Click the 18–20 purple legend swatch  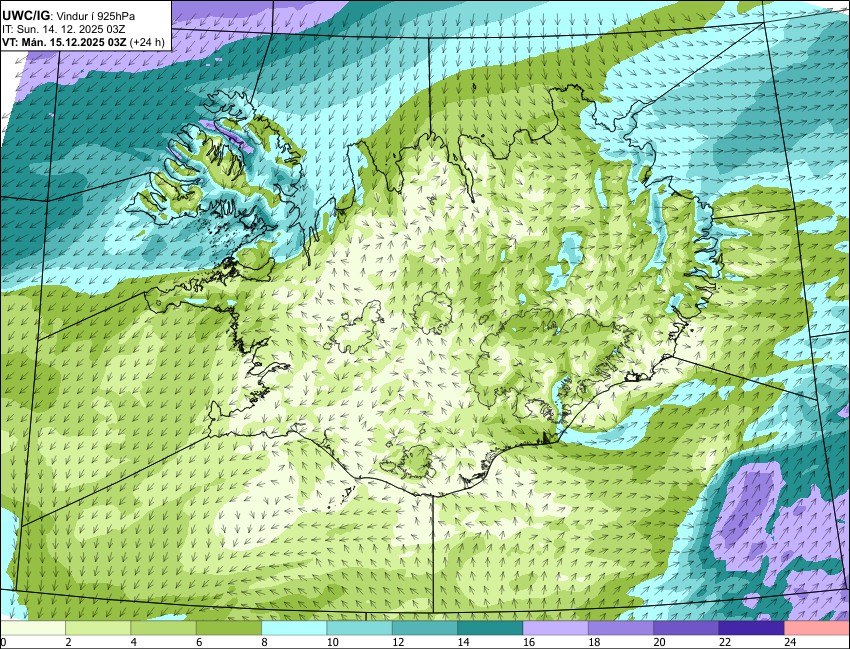621,628
